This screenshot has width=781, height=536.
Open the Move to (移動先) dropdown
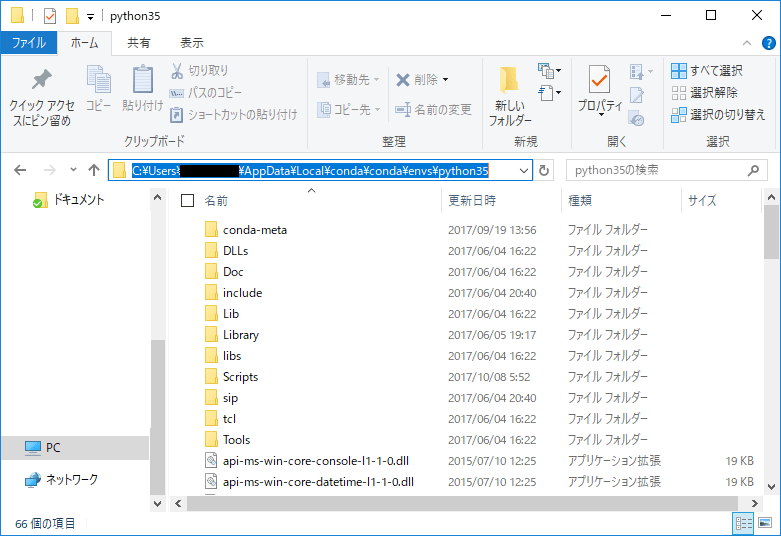pos(349,80)
